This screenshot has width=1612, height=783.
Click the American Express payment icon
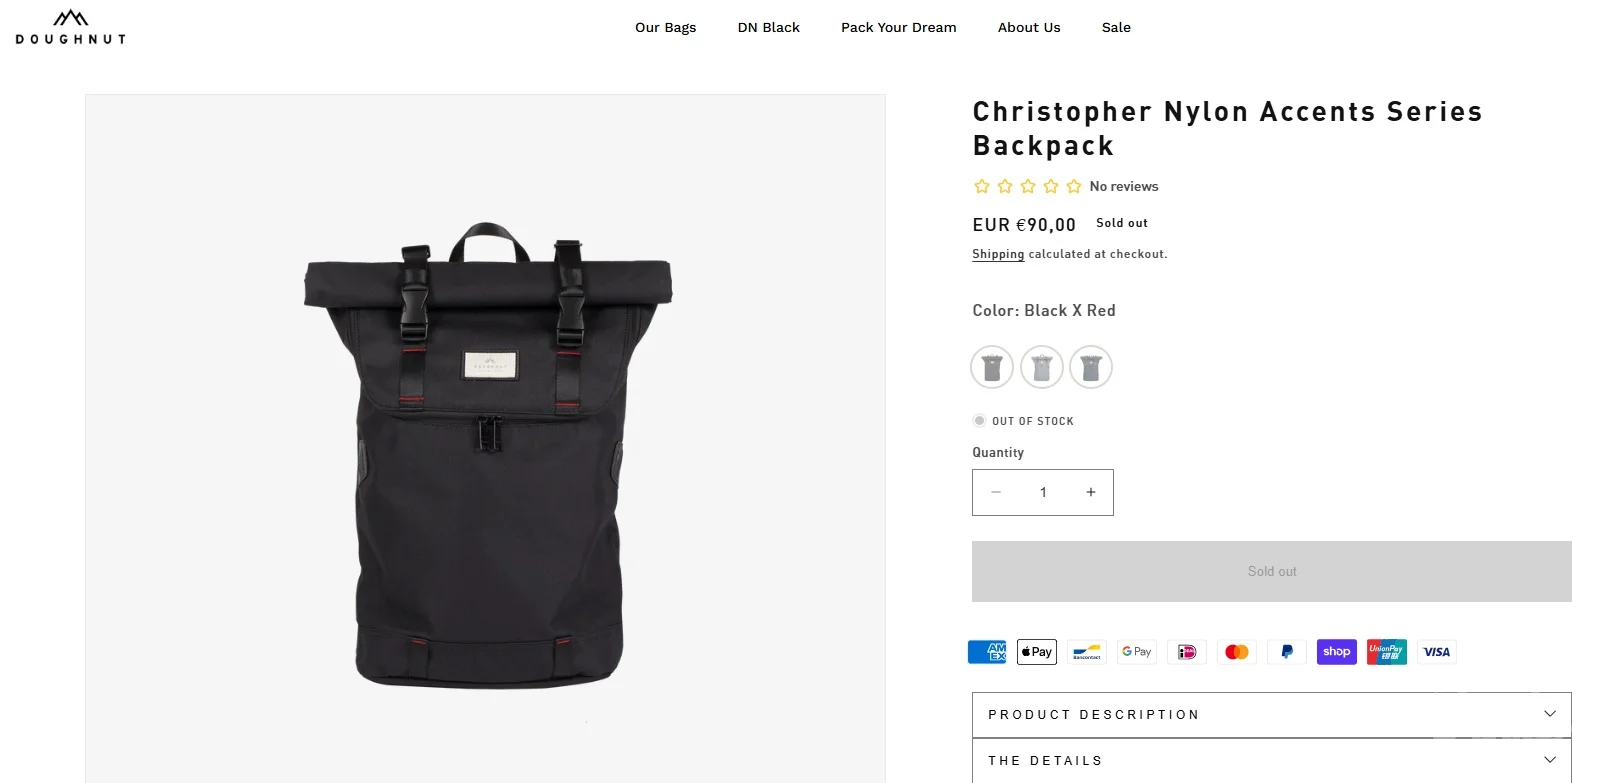pos(987,652)
